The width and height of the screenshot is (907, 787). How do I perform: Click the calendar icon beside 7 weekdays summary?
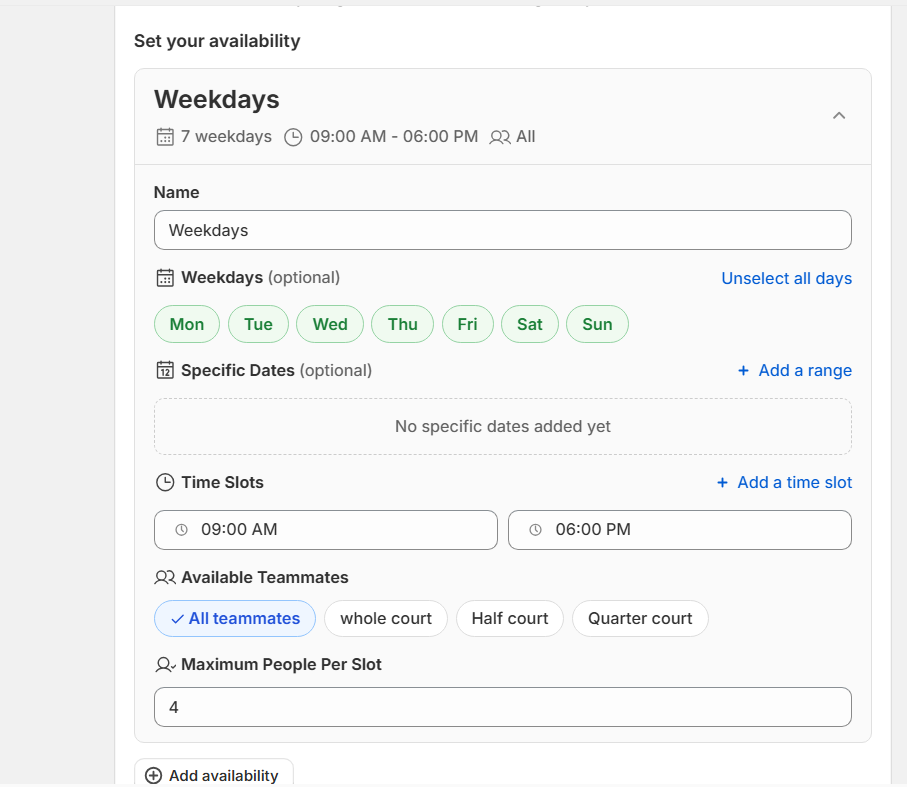(x=165, y=137)
